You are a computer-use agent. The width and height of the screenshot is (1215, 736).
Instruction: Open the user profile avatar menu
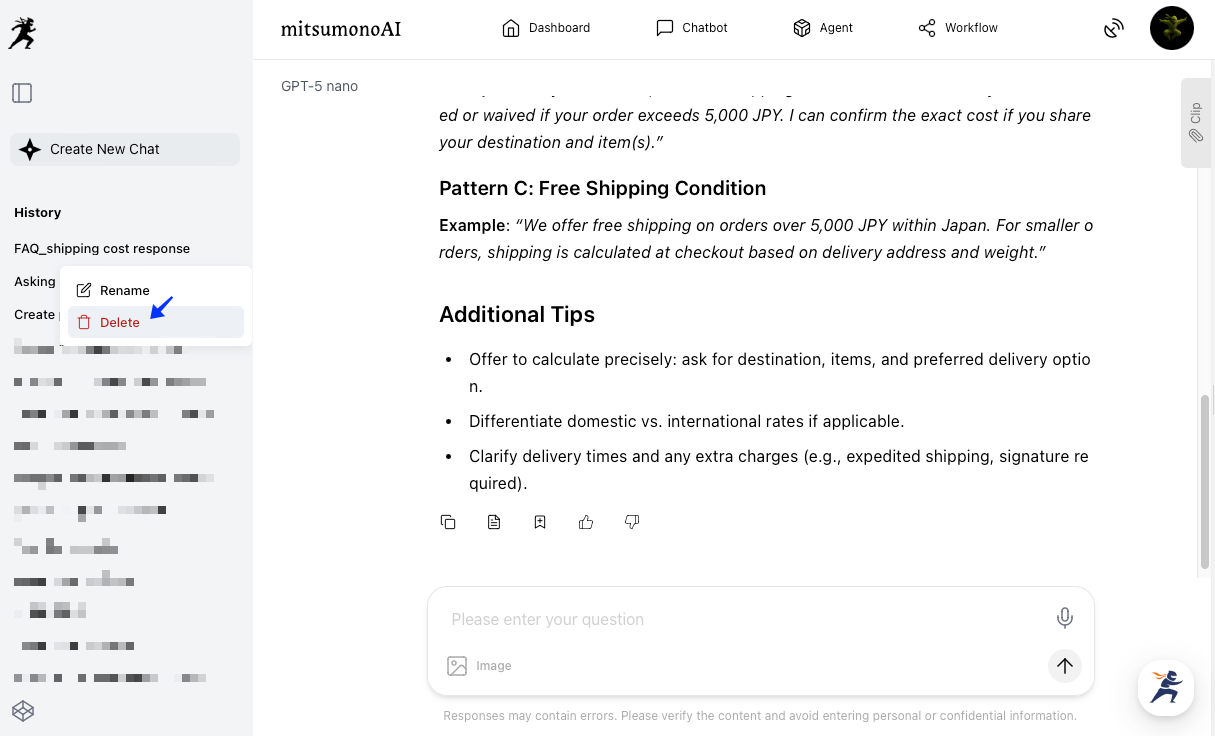1172,28
